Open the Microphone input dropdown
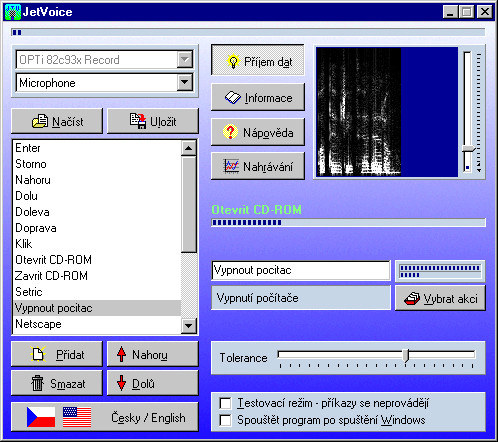The height and width of the screenshot is (442, 498). (x=185, y=82)
